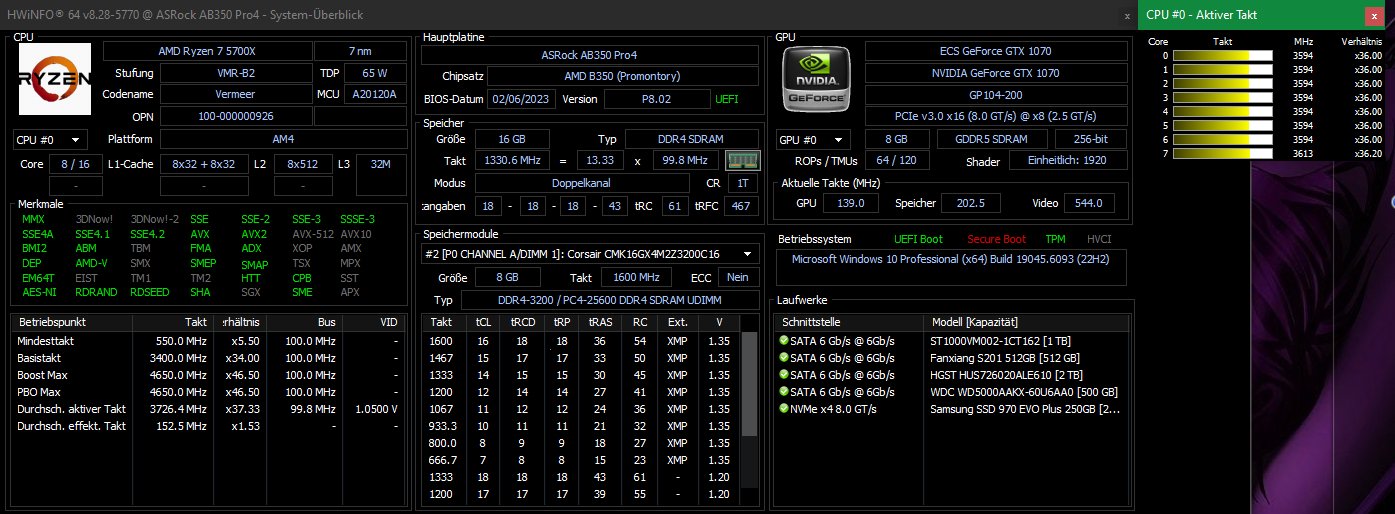The width and height of the screenshot is (1395, 514).
Task: Click the Doppelkanal memory mode field
Action: click(x=582, y=183)
